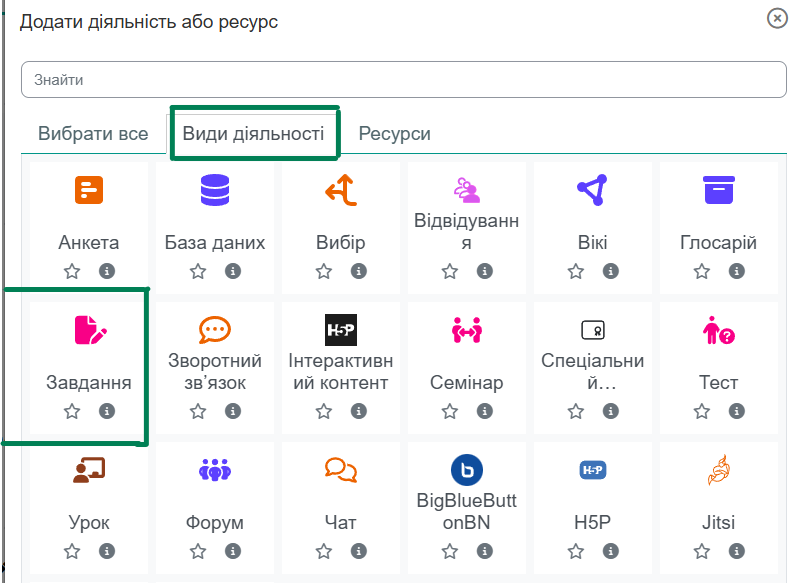Choose the Вибір activity icon

(x=341, y=190)
